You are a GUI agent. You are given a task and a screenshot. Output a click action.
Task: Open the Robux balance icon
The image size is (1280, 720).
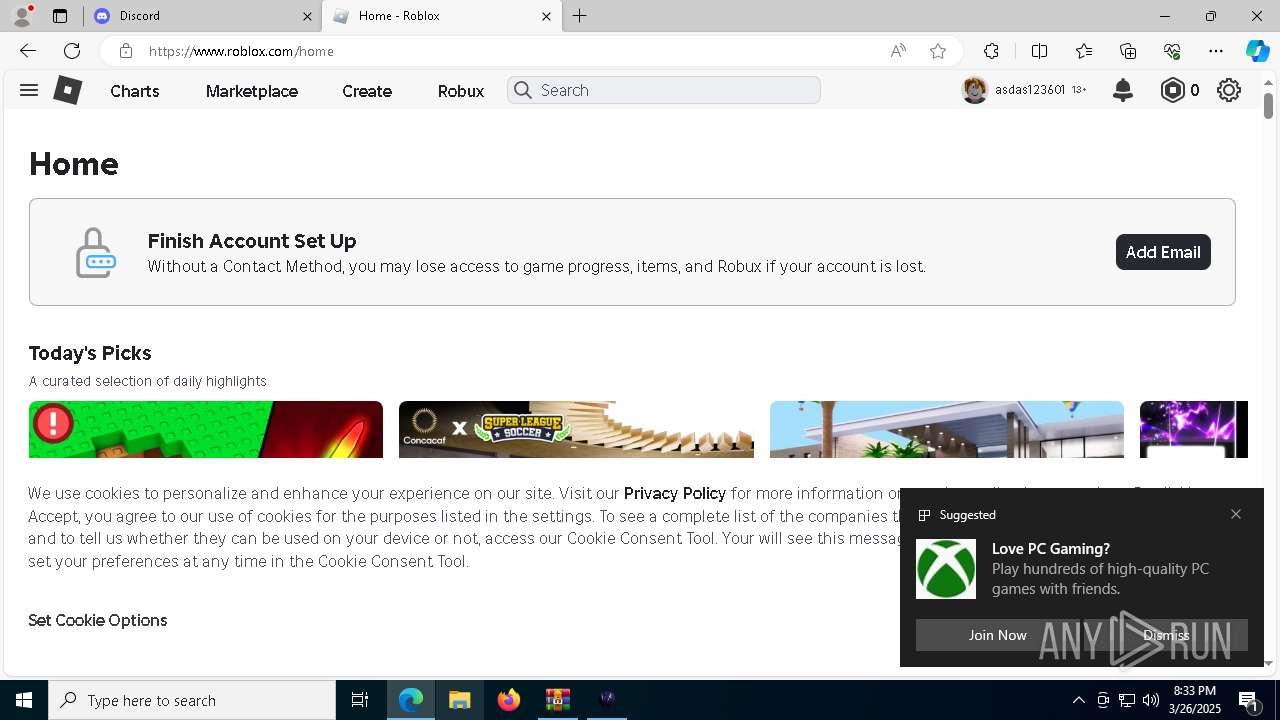point(1172,90)
